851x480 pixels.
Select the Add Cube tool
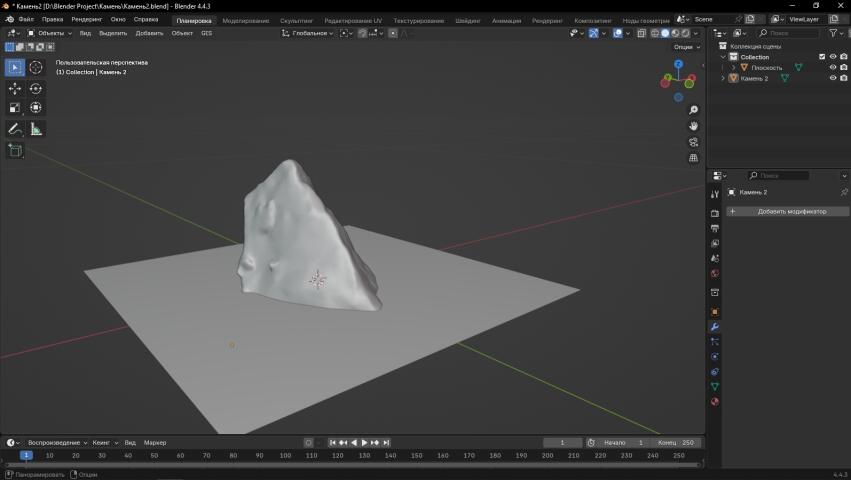pos(15,150)
